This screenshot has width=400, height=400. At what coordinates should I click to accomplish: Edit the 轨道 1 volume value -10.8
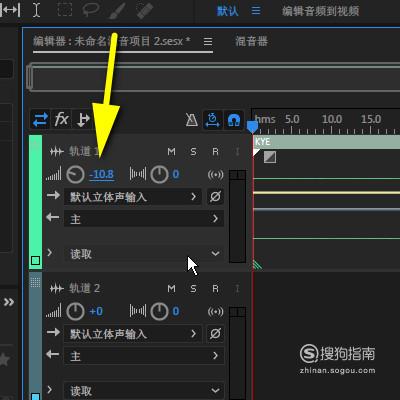(102, 174)
